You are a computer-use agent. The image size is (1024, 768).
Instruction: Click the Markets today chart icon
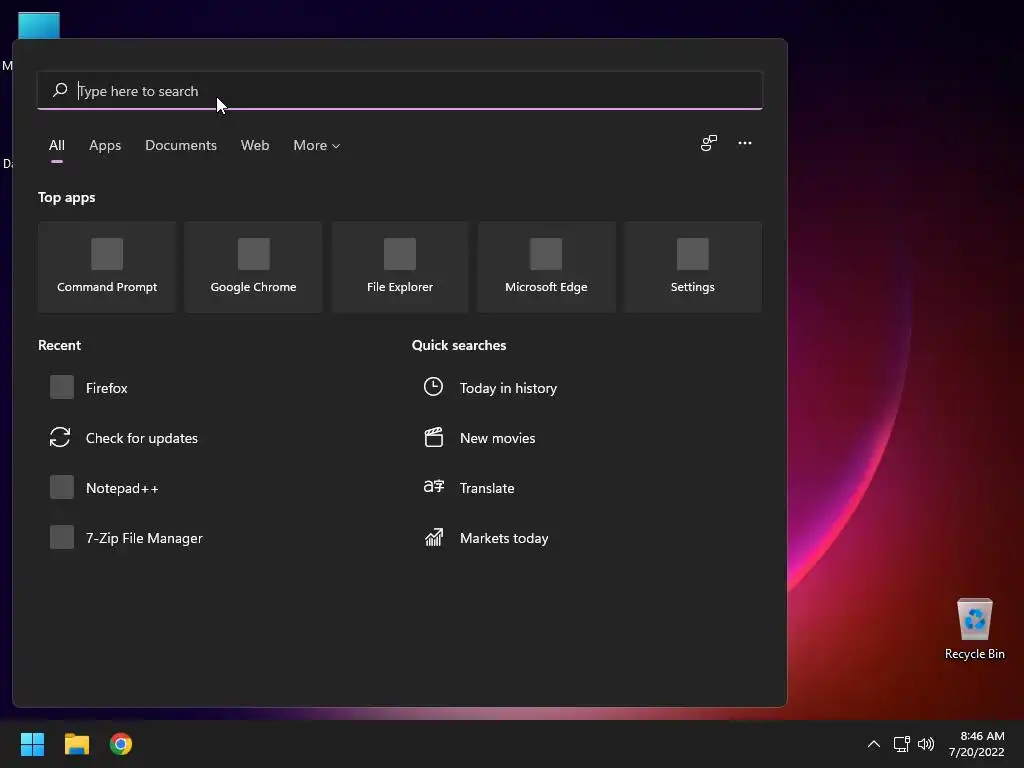434,537
